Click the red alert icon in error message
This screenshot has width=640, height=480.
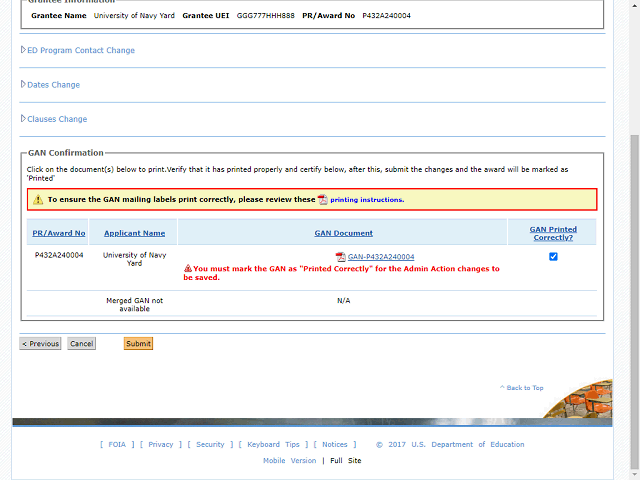[188, 268]
